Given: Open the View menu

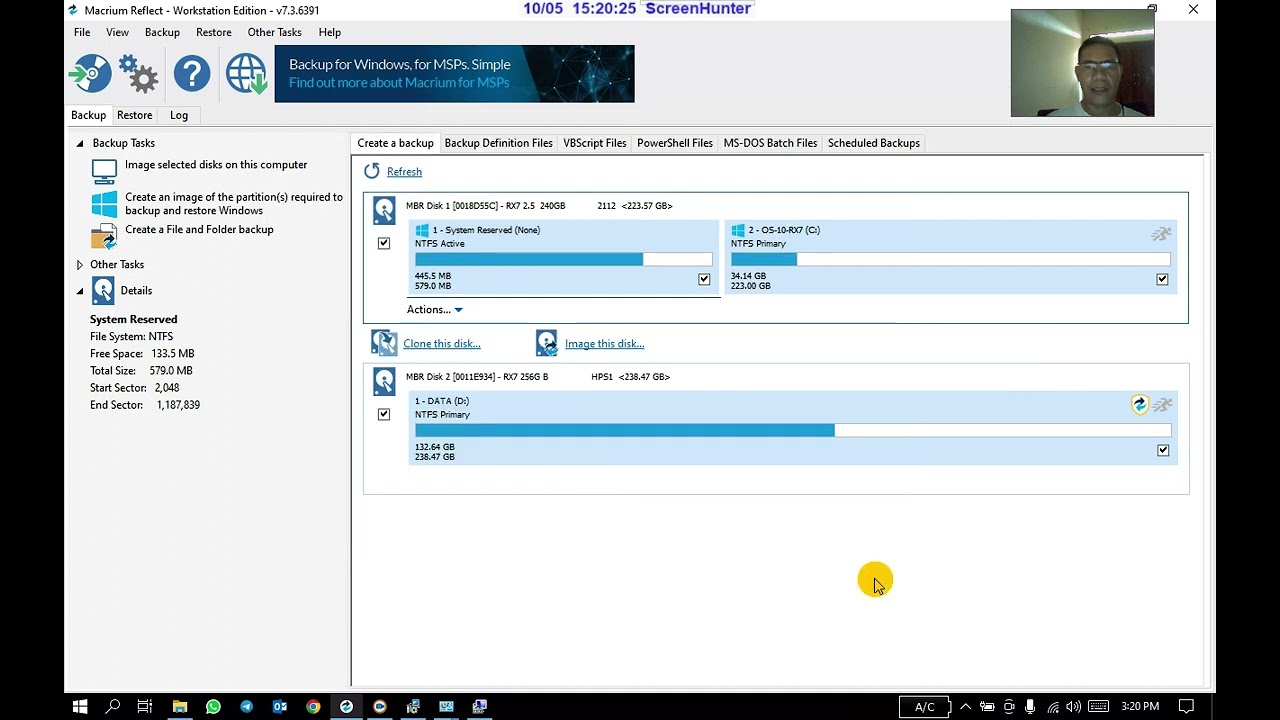Looking at the screenshot, I should (x=117, y=32).
